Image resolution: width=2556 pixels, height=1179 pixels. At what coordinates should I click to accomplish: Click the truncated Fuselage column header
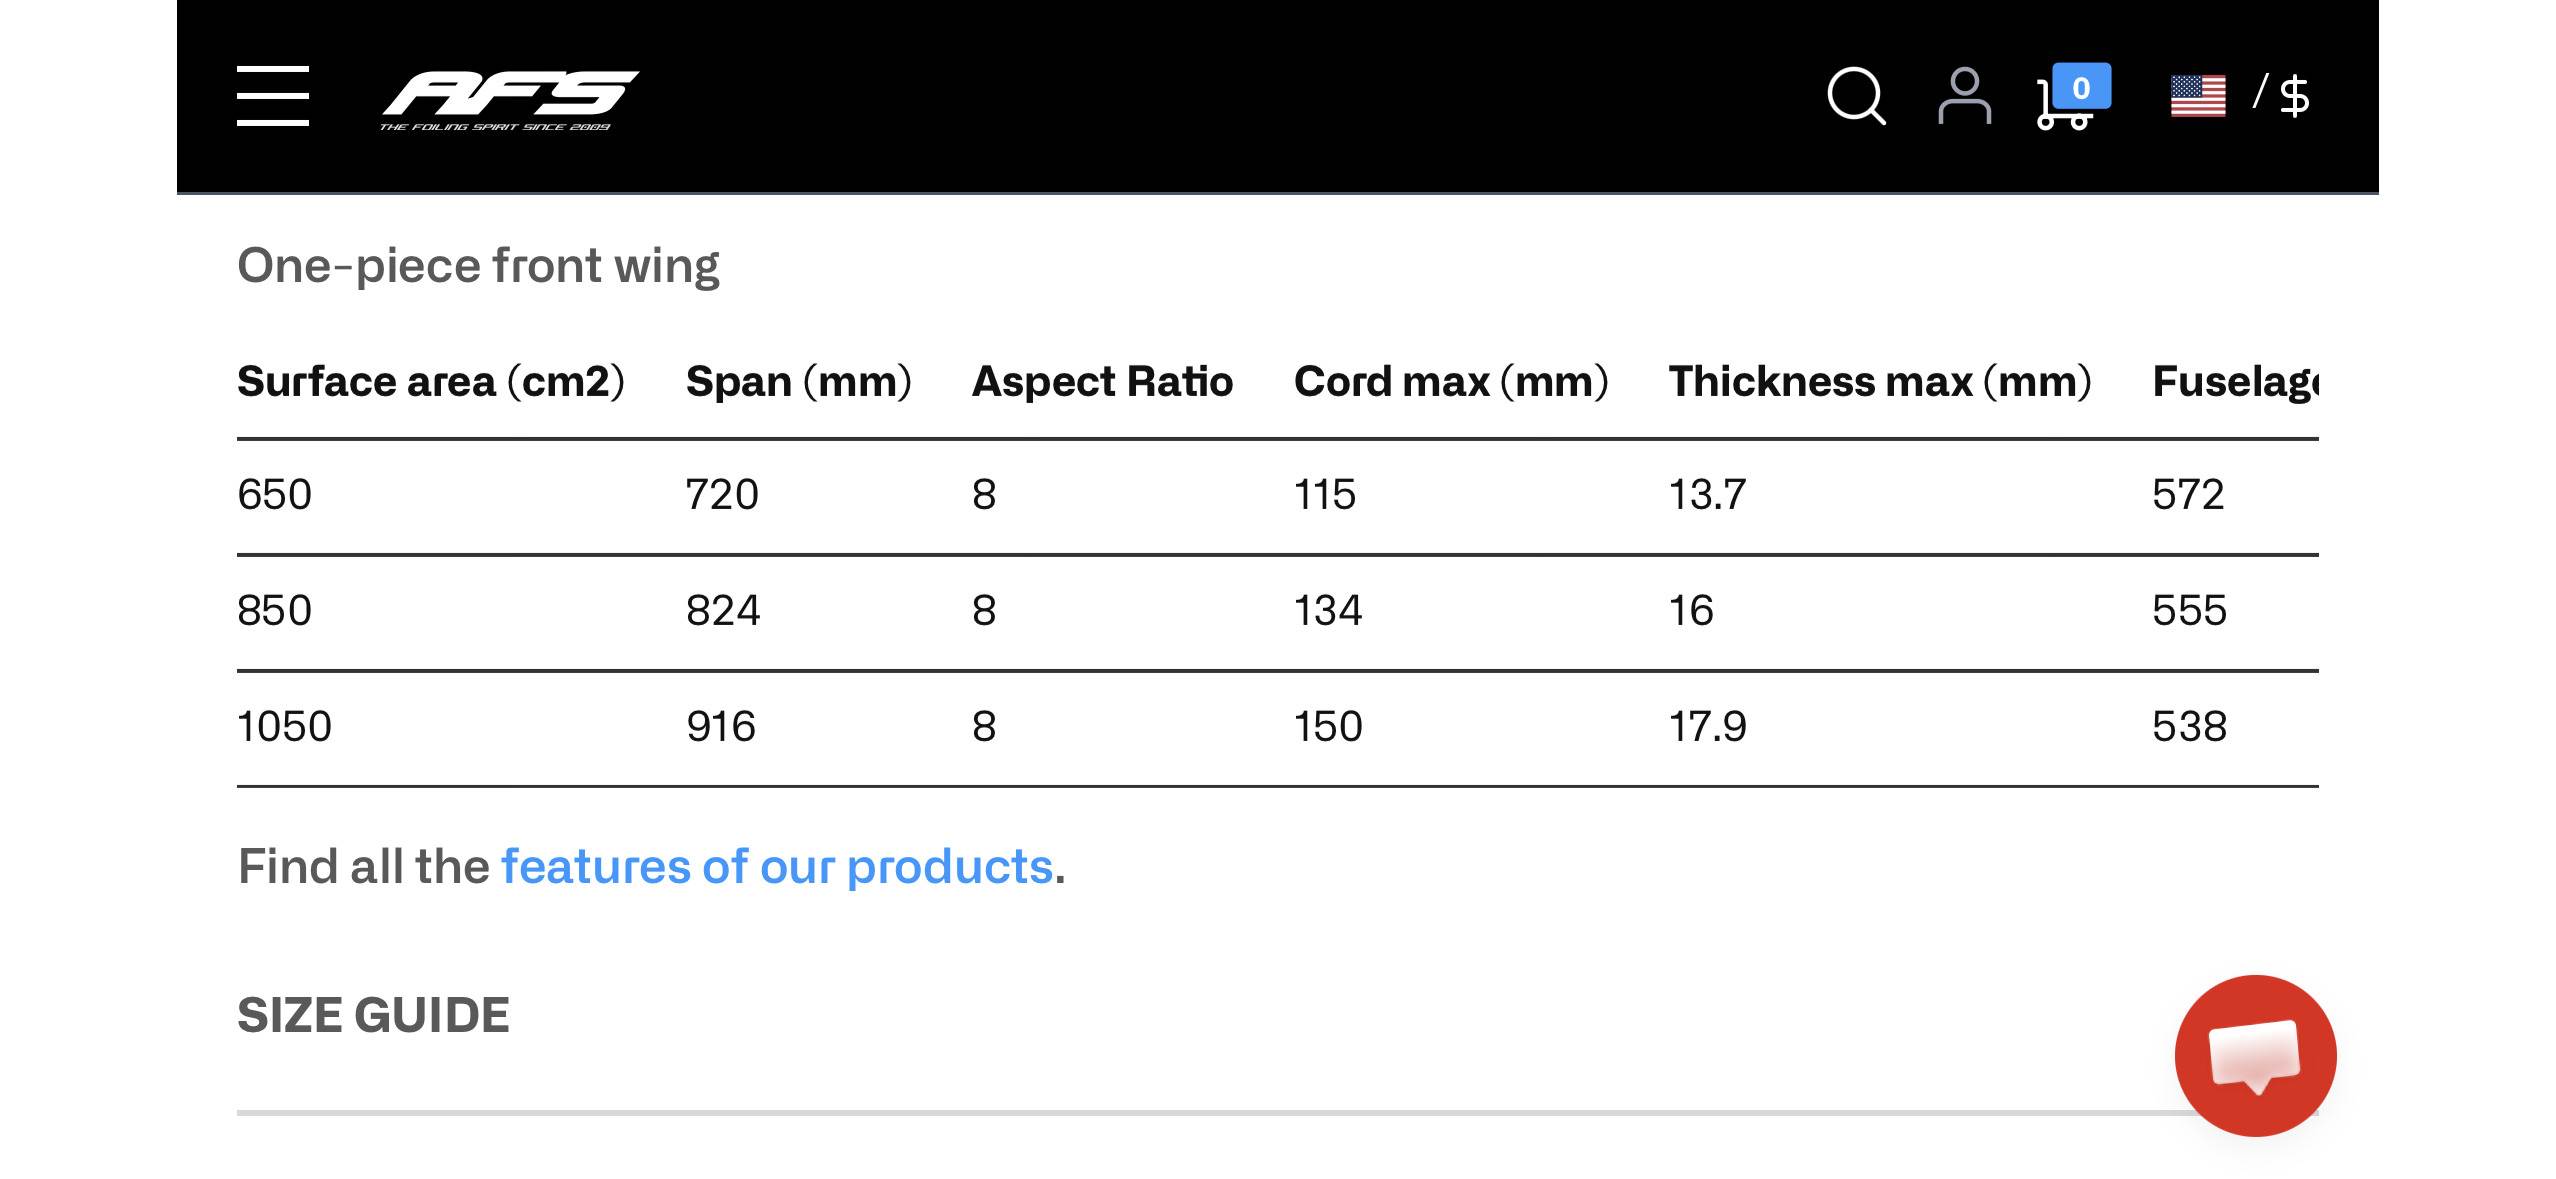pos(2234,381)
